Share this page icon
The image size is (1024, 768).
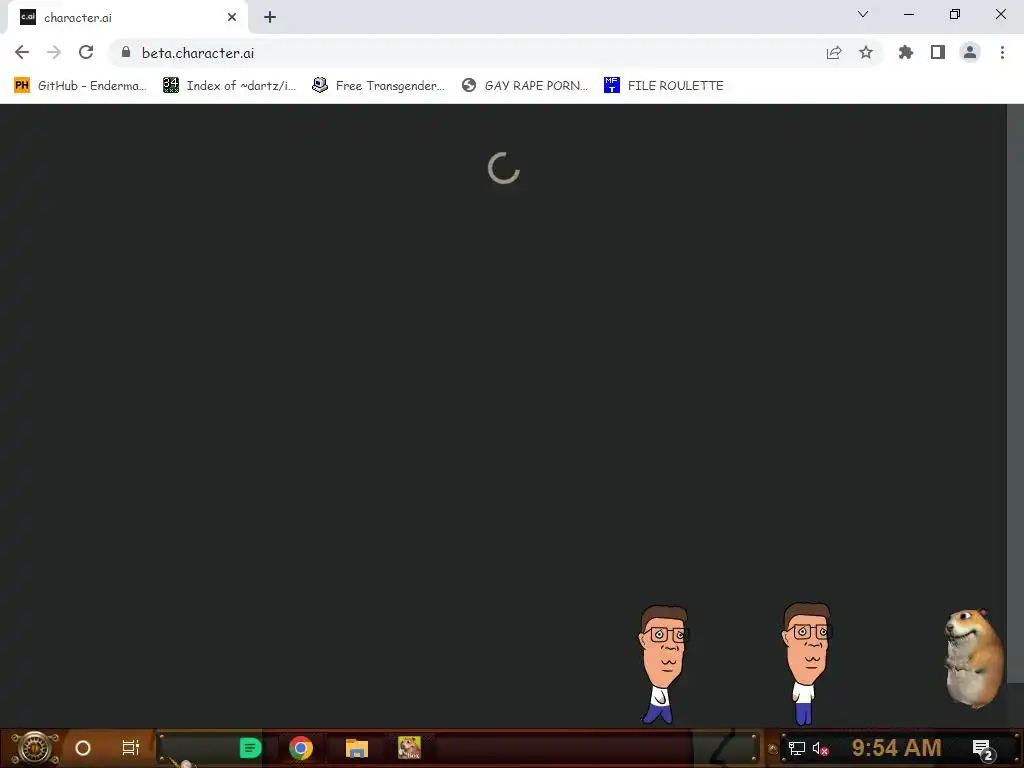pyautogui.click(x=834, y=52)
